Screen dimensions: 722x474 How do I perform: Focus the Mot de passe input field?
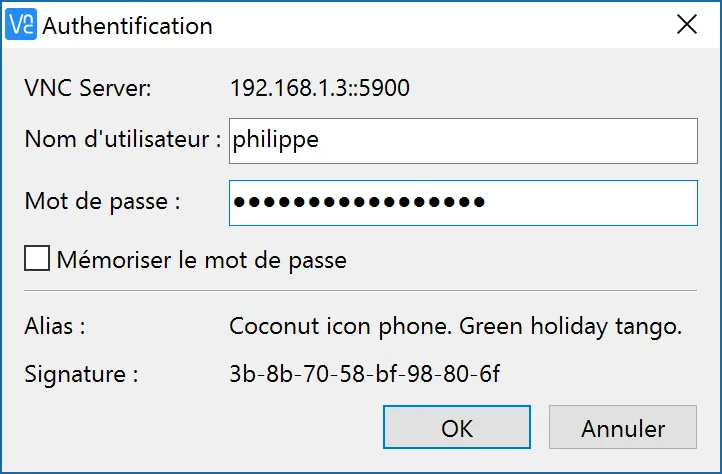[x=463, y=203]
